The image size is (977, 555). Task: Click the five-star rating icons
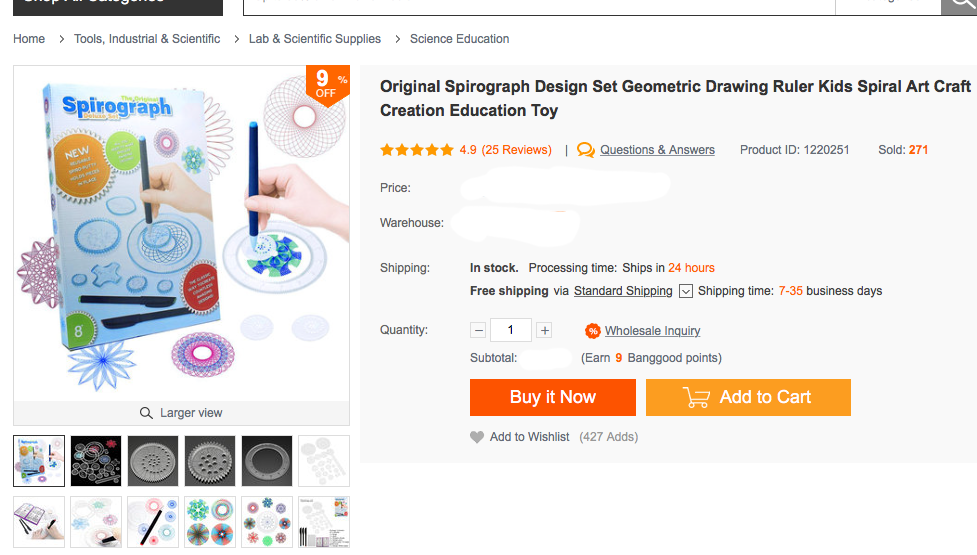pos(416,150)
